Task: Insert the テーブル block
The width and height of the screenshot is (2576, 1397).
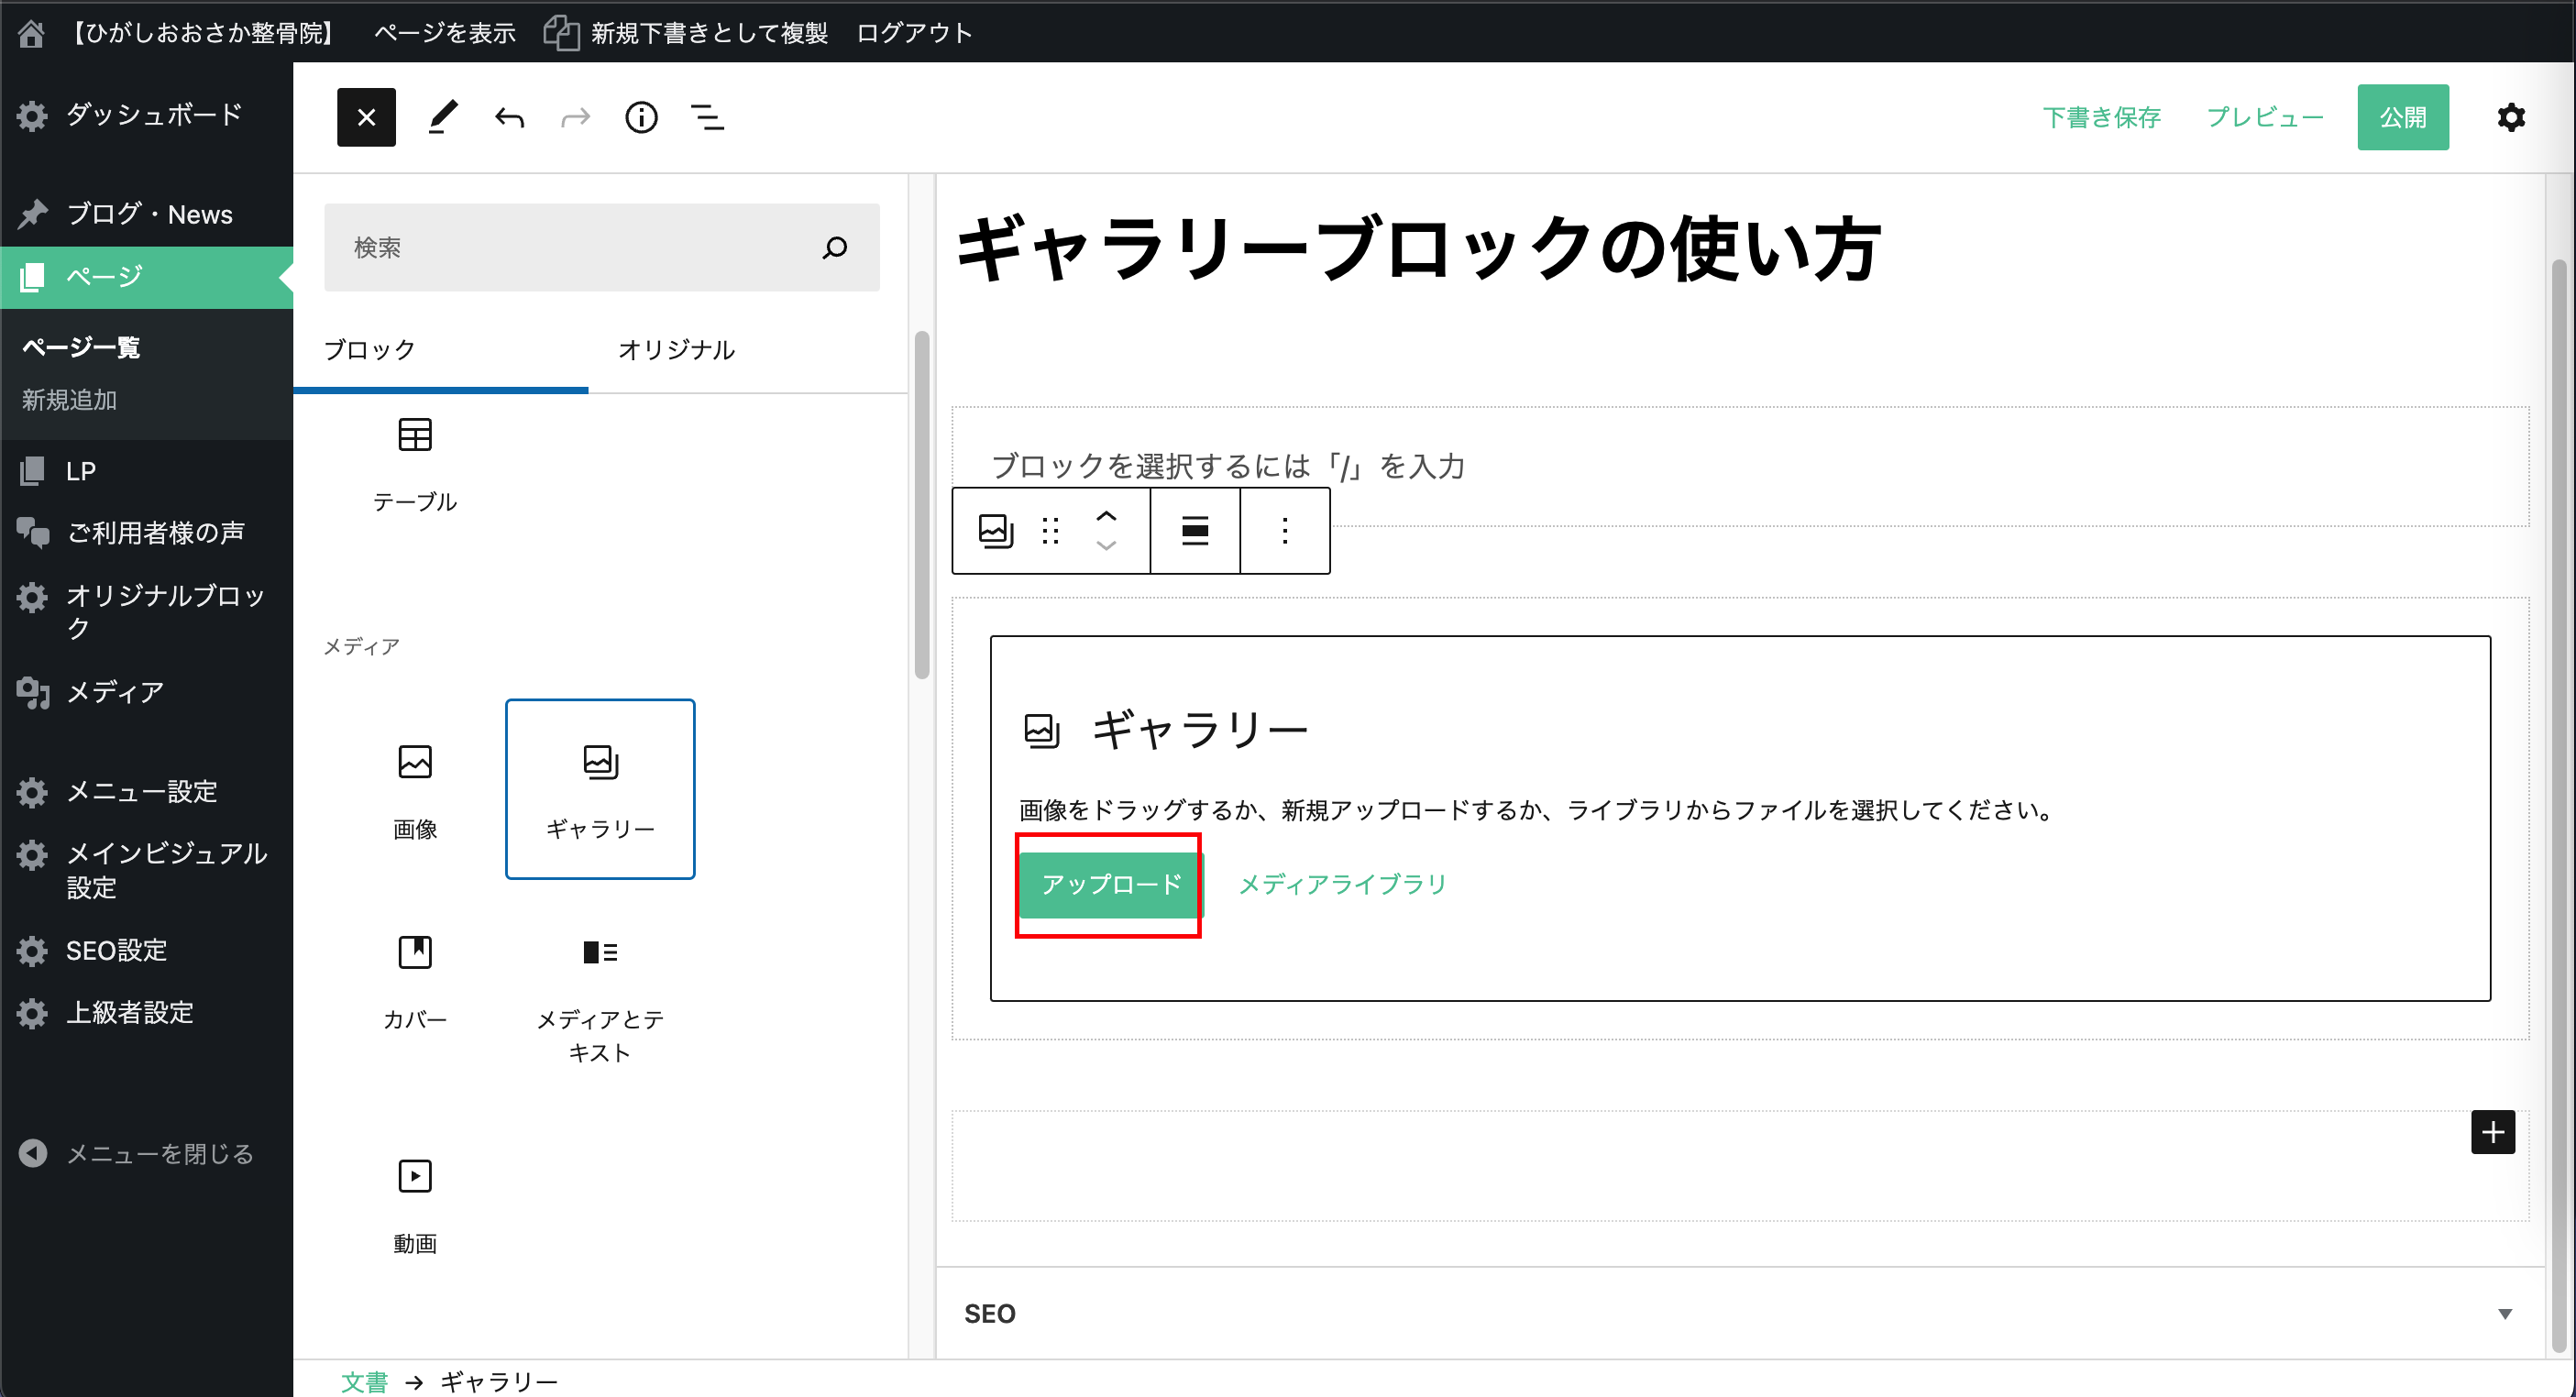Action: click(414, 463)
